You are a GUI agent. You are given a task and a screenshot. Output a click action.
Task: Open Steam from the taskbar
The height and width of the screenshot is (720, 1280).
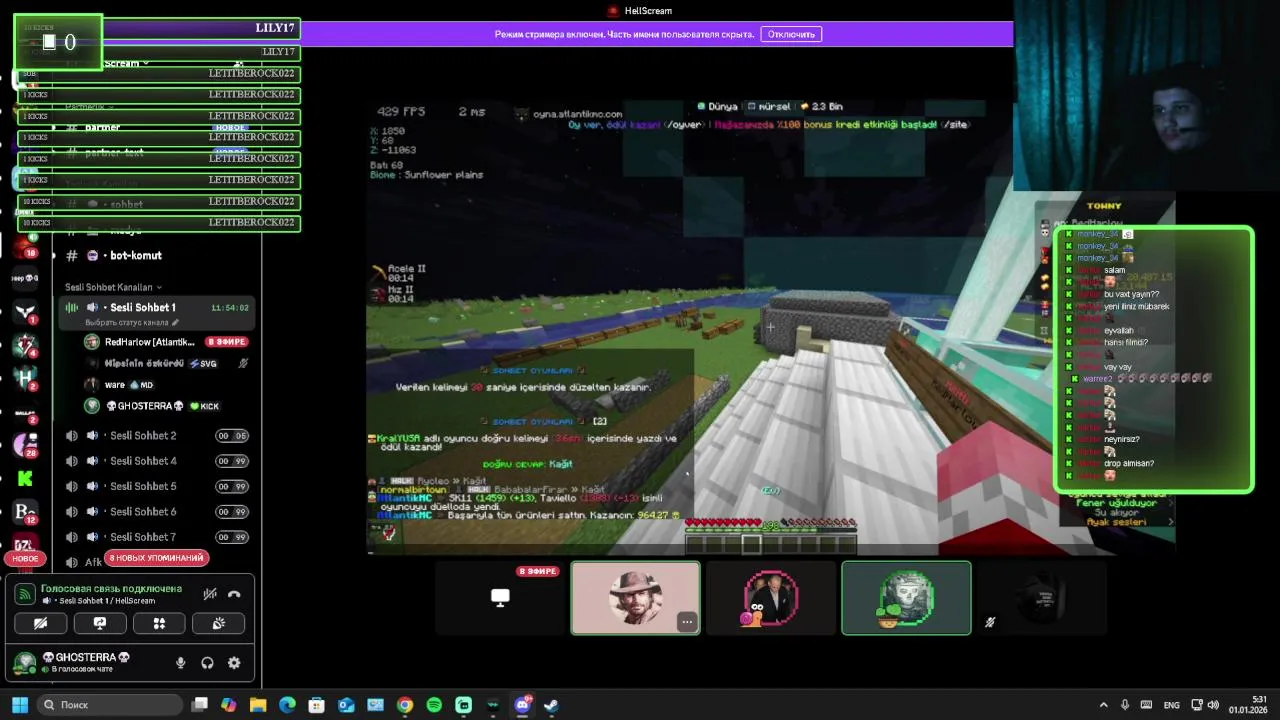click(551, 705)
